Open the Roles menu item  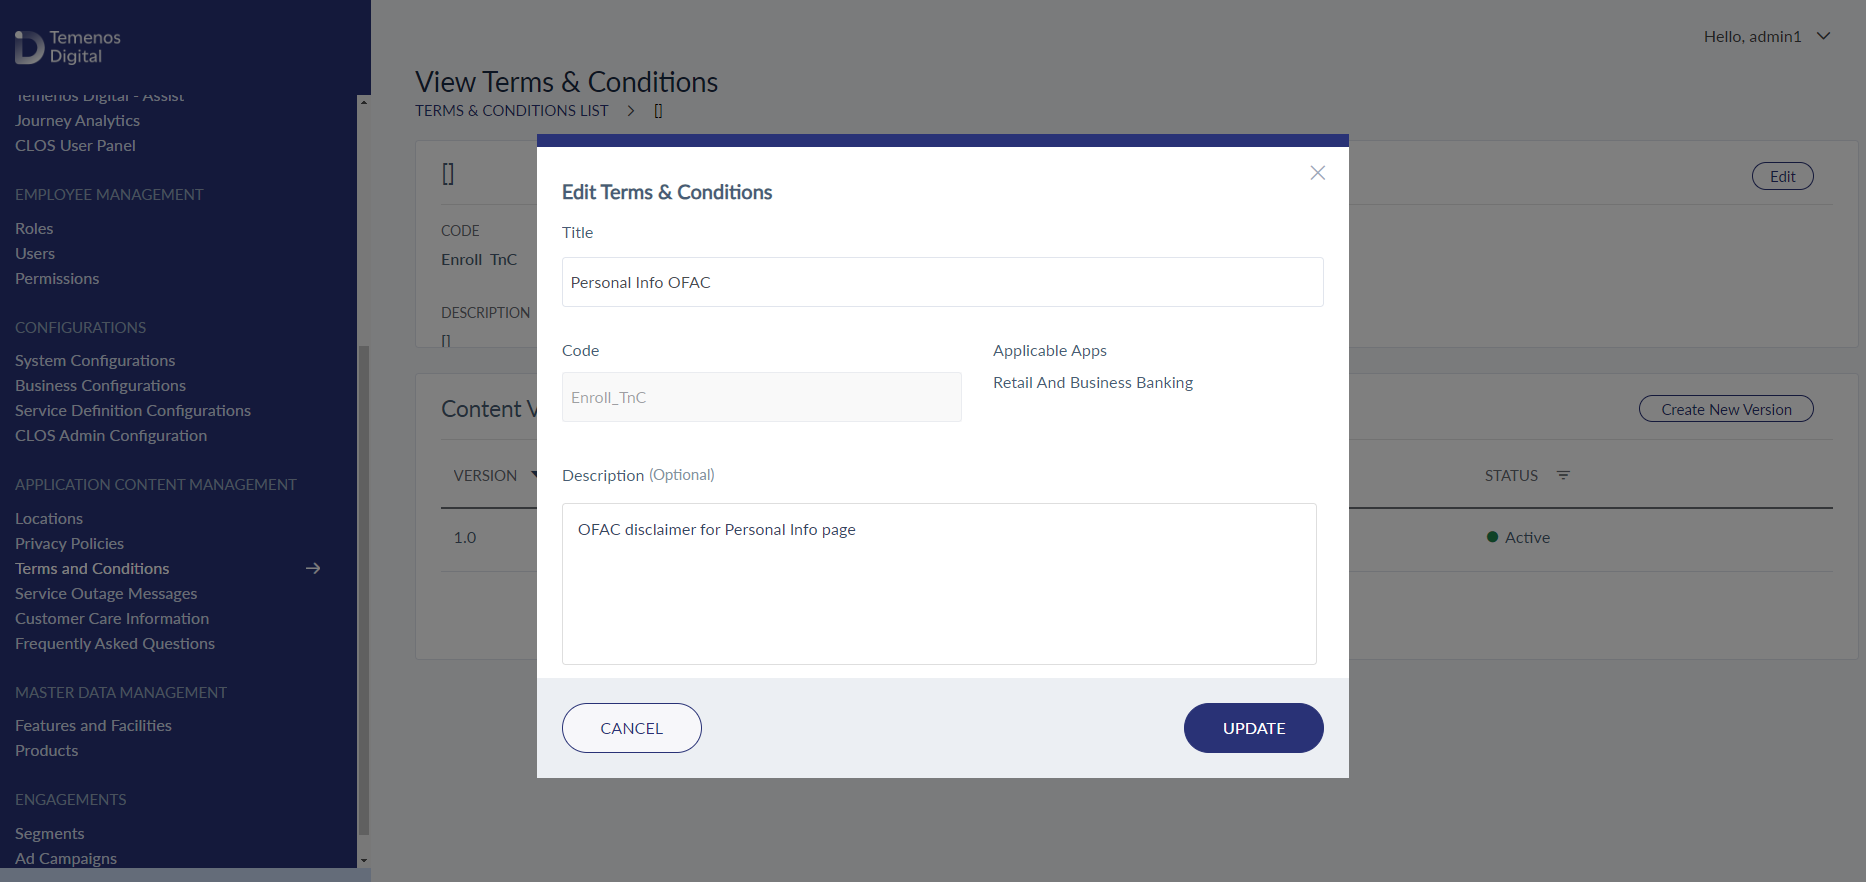[x=34, y=228]
